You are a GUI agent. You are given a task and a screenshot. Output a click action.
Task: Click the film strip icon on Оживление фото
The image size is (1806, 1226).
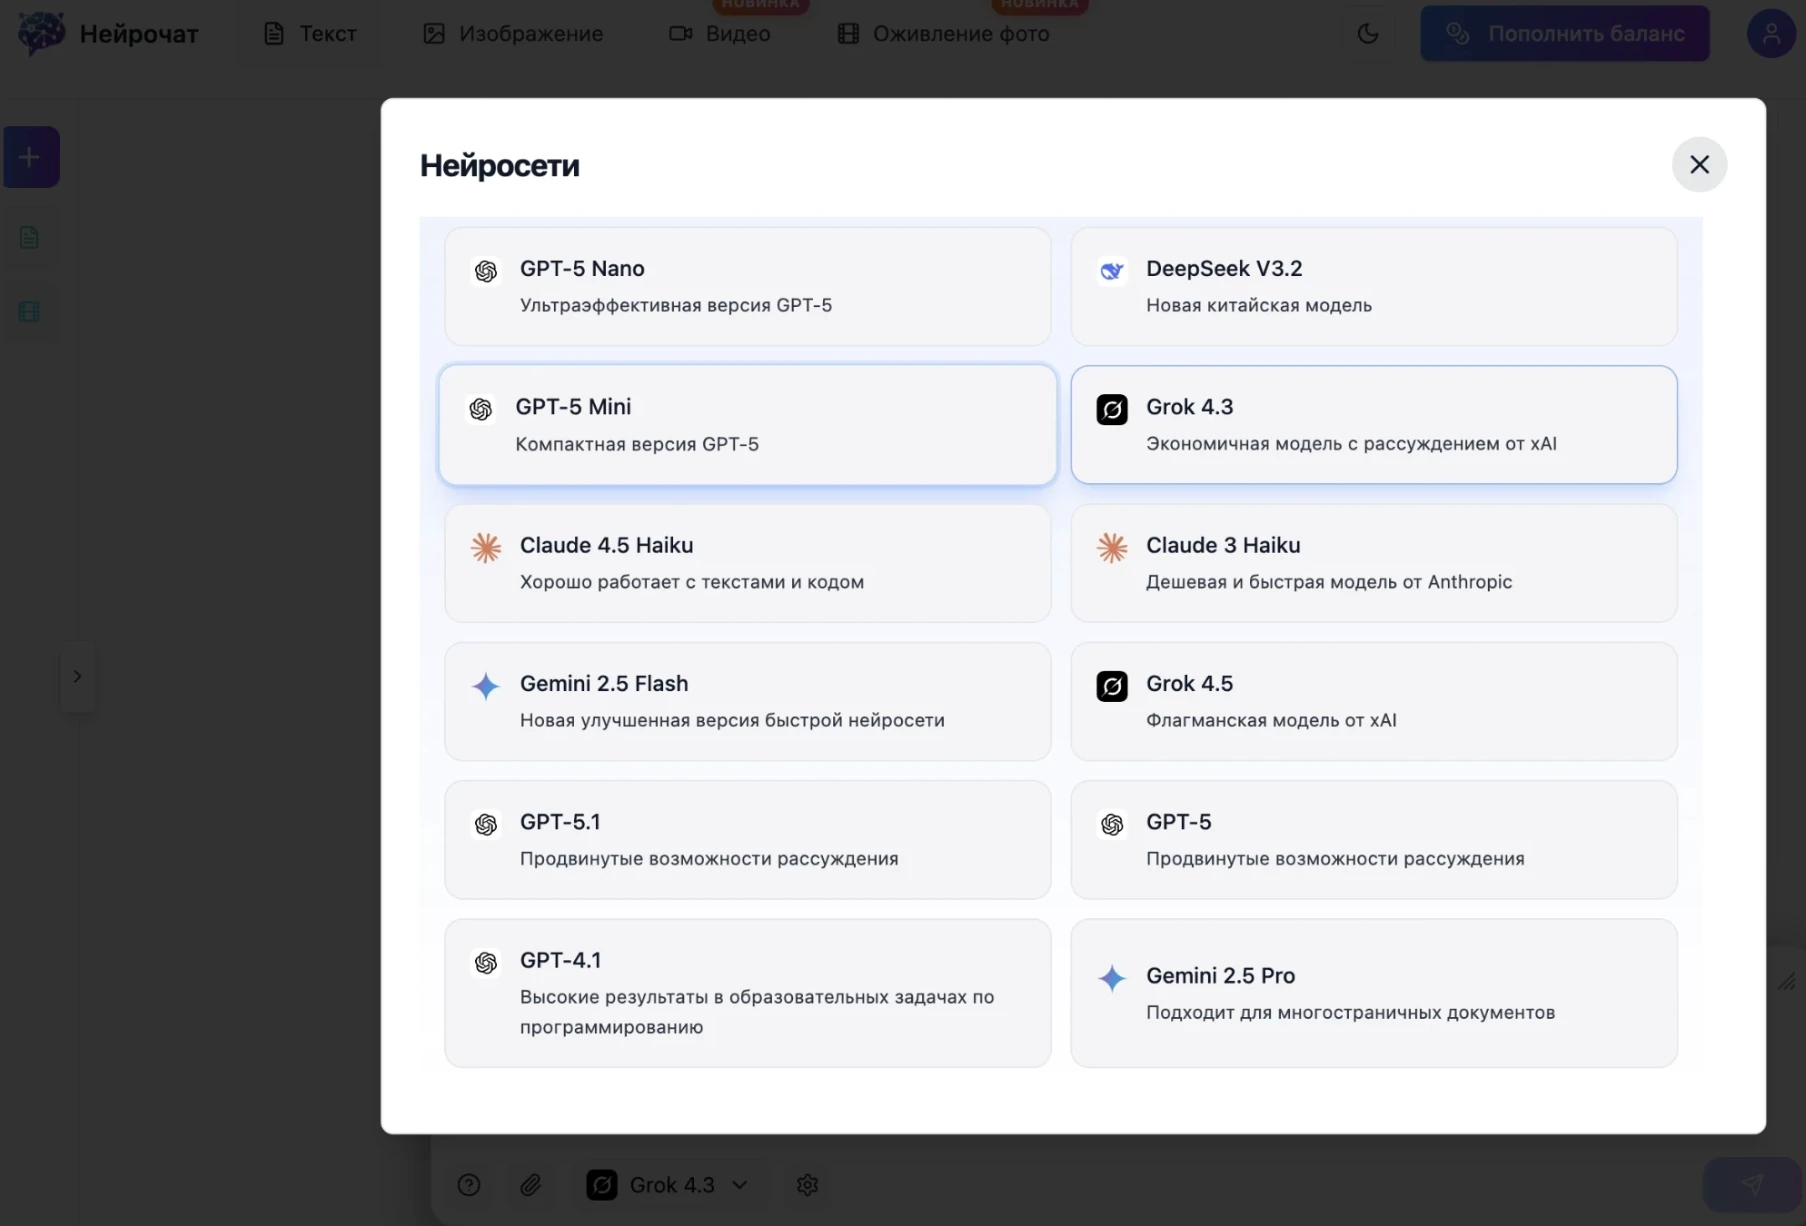(x=848, y=34)
